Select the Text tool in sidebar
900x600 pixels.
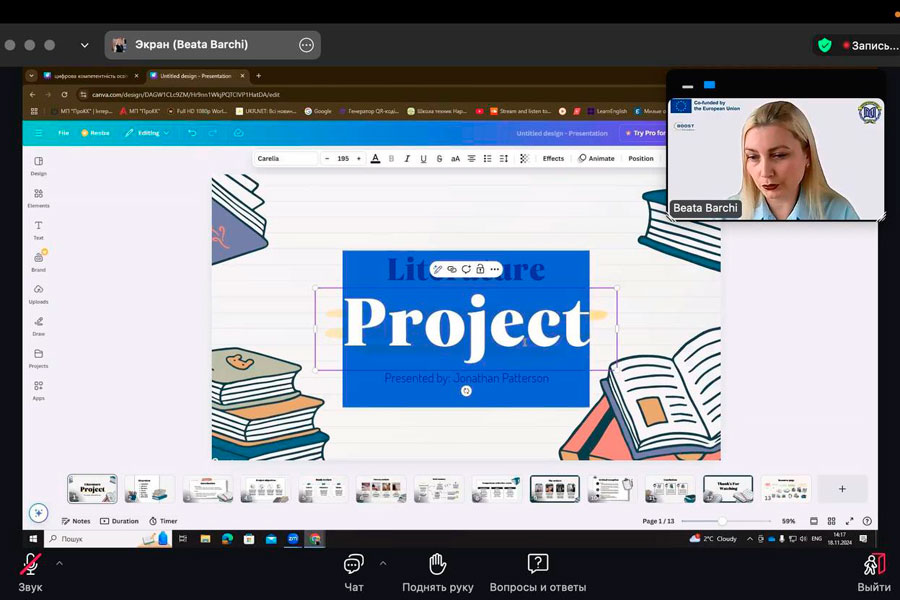click(x=38, y=229)
